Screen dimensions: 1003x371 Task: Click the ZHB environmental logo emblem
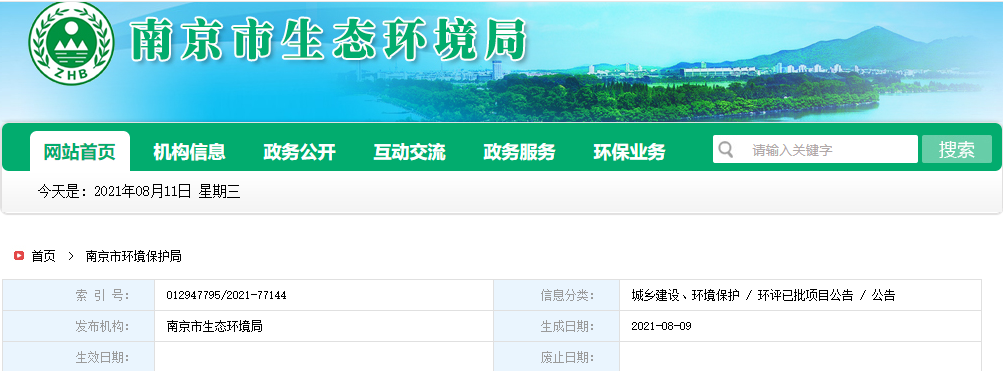(72, 43)
